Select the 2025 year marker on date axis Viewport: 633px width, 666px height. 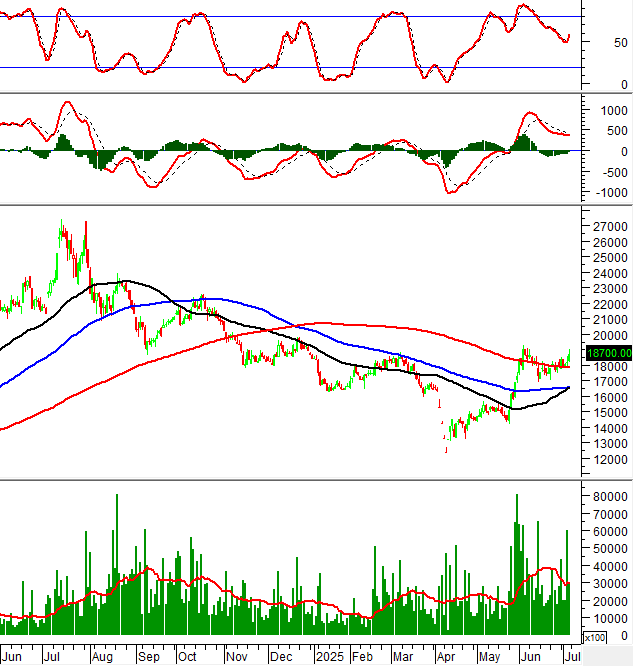(x=329, y=657)
